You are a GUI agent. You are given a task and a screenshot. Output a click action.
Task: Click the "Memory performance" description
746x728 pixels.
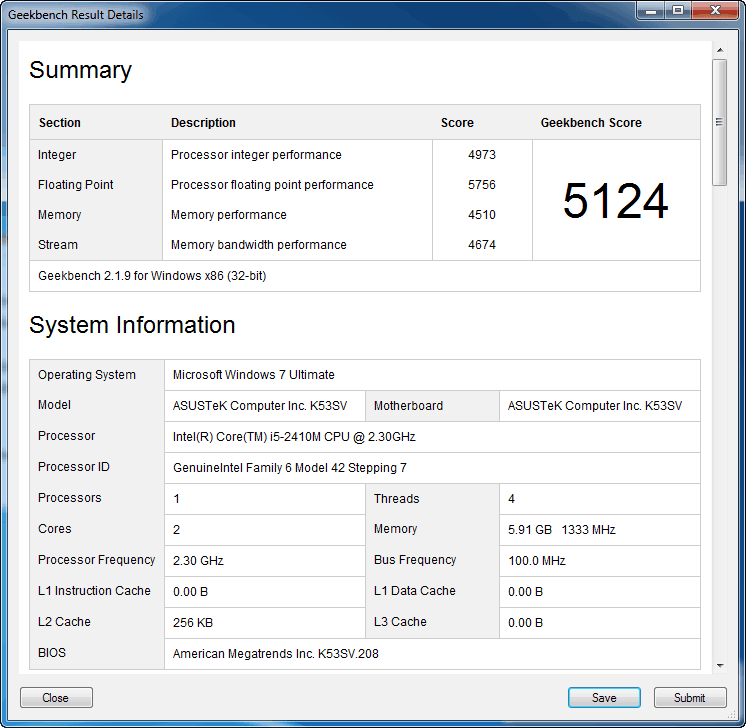tap(228, 215)
